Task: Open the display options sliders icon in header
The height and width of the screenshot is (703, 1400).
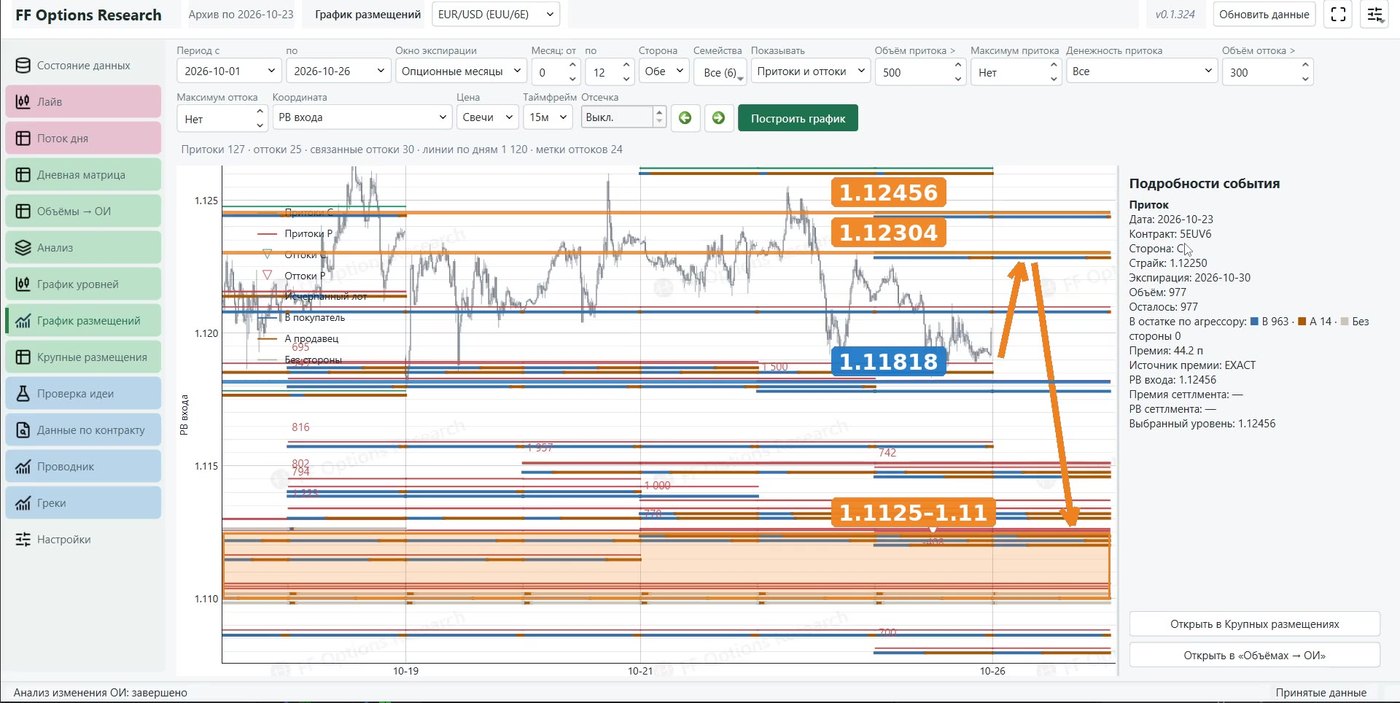Action: coord(1375,15)
